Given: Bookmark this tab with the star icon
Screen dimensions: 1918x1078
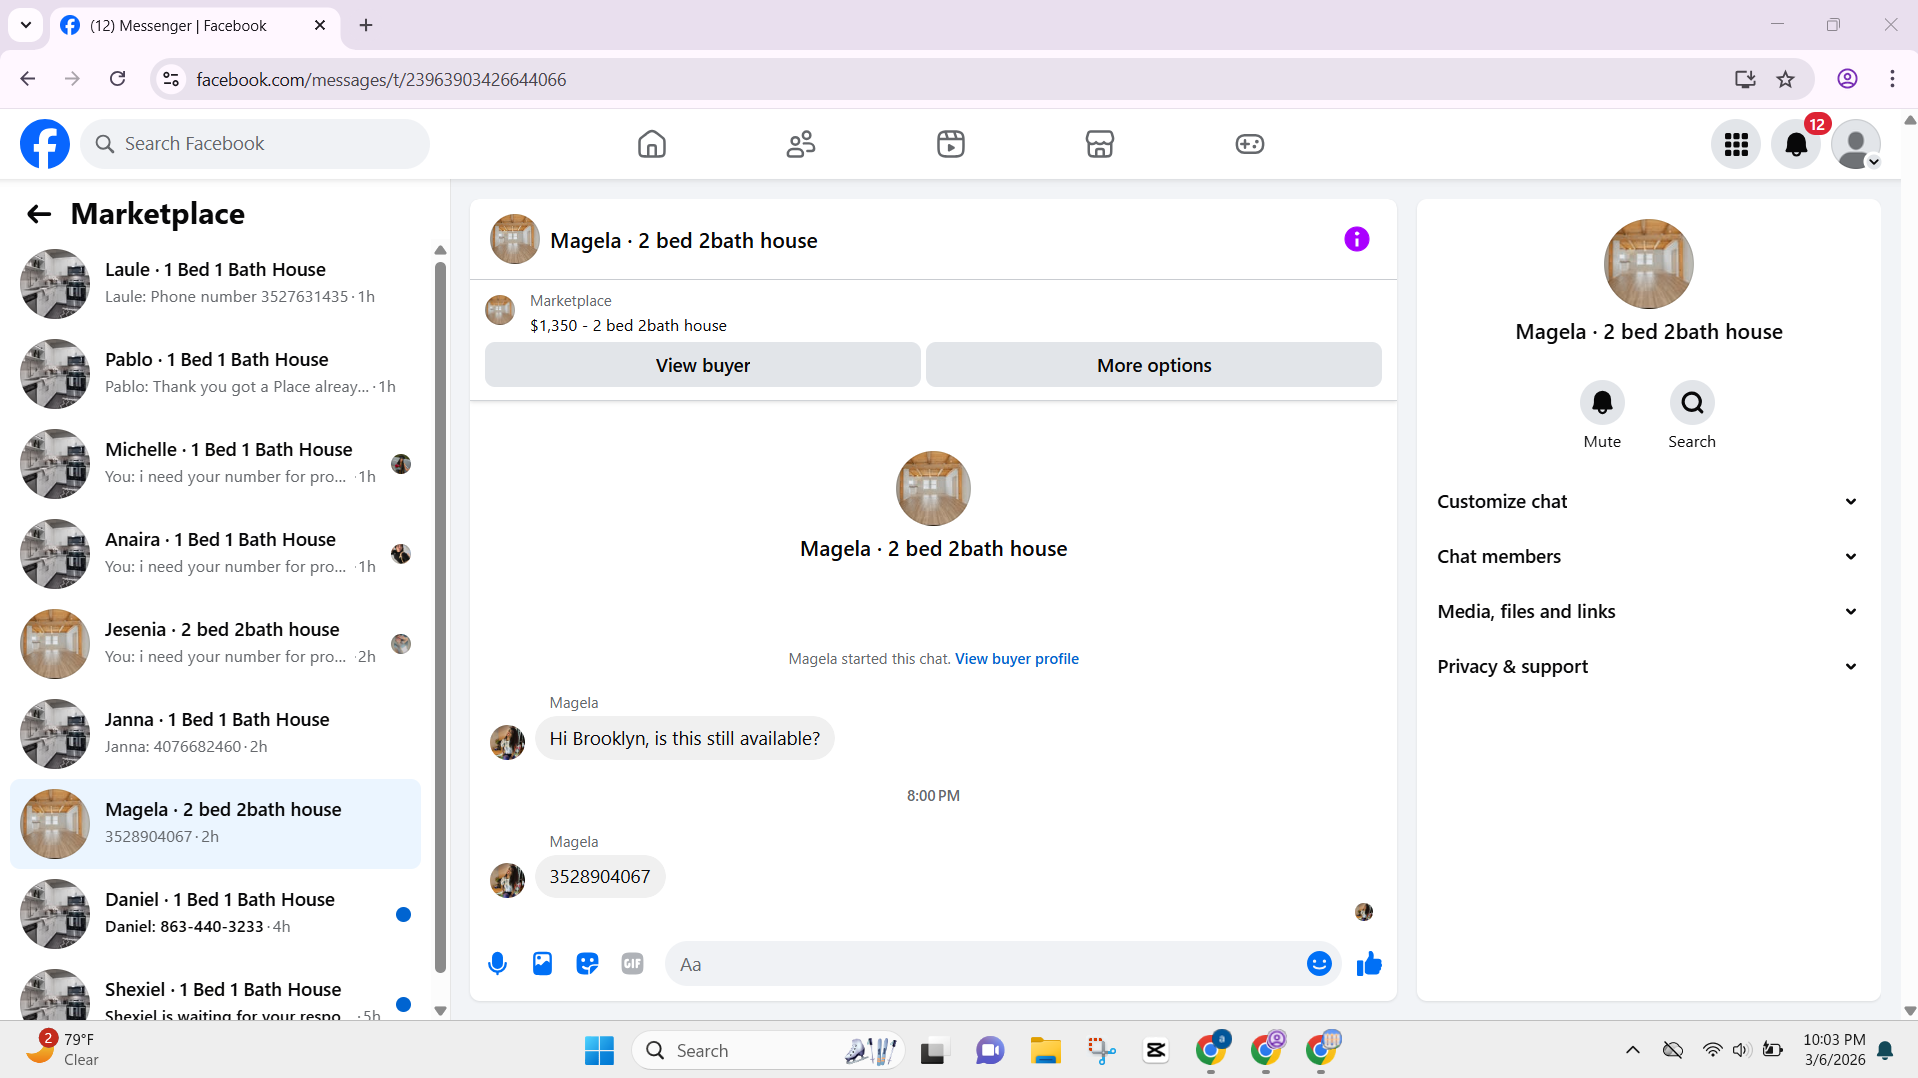Looking at the screenshot, I should pos(1785,79).
